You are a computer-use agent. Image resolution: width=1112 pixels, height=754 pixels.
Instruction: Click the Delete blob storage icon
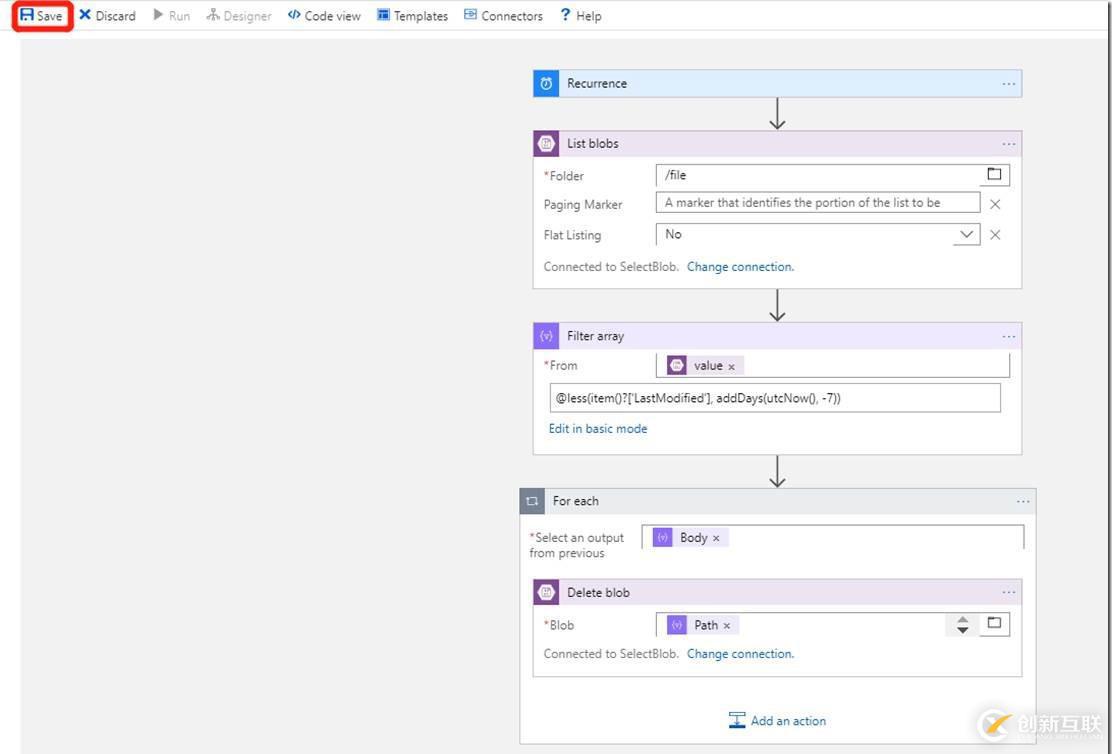point(546,592)
